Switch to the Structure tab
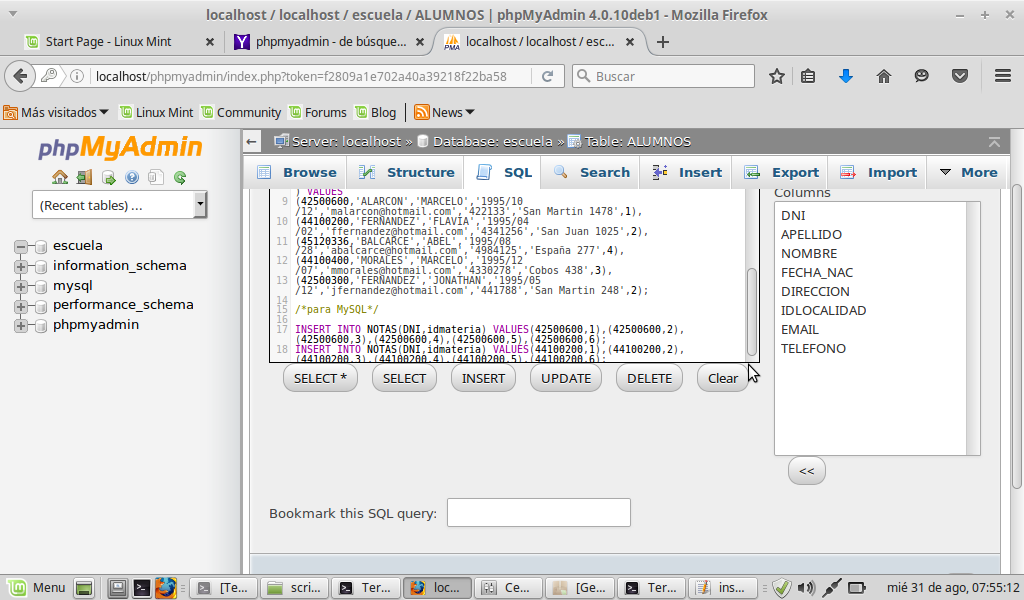 click(x=407, y=172)
